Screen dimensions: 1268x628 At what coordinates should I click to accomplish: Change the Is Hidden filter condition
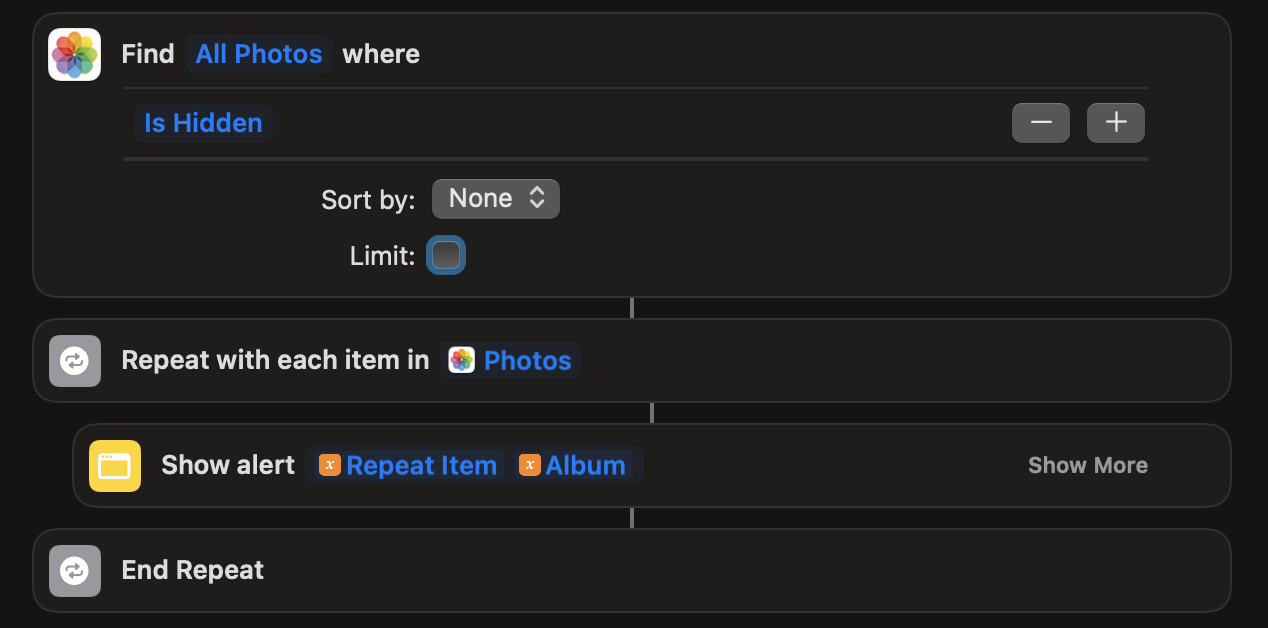tap(203, 123)
